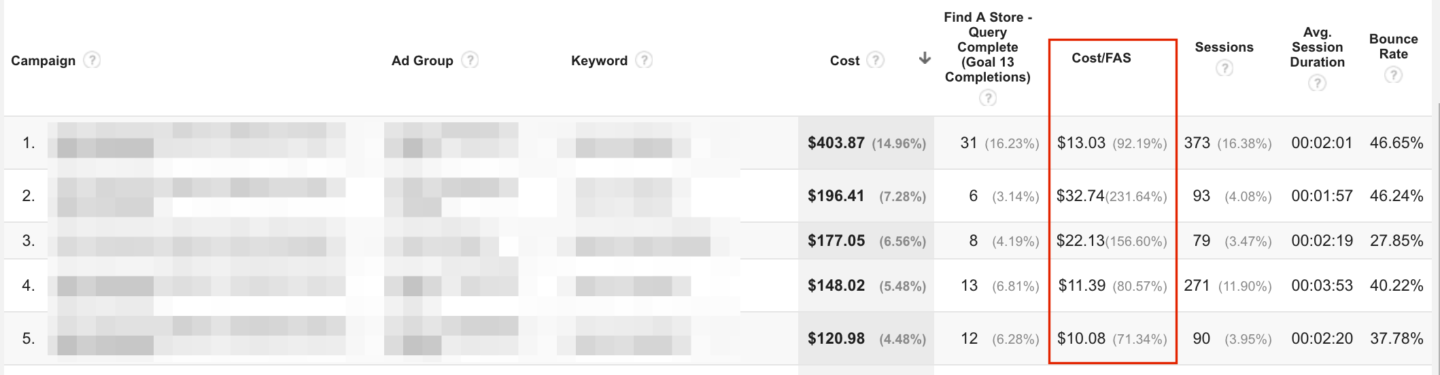Open blurred keyword link in row 5
Screen dimensions: 1440x375
click(640, 338)
